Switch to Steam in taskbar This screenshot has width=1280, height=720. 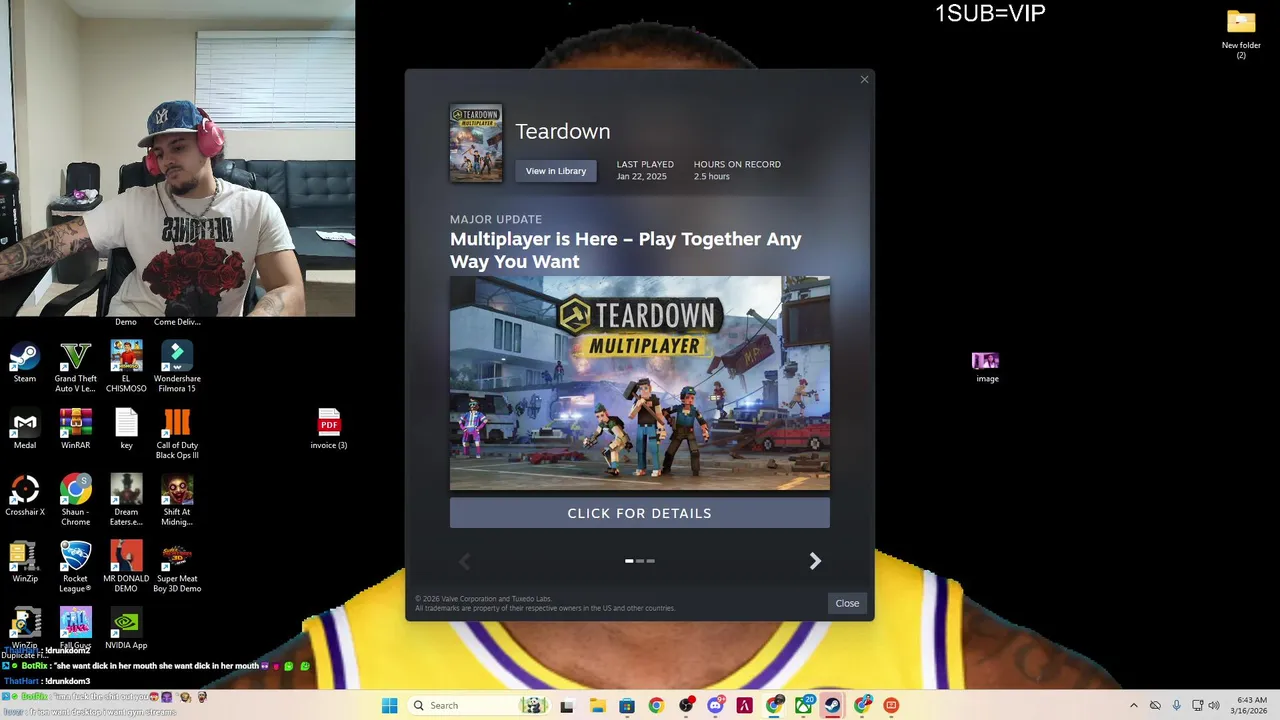click(832, 705)
